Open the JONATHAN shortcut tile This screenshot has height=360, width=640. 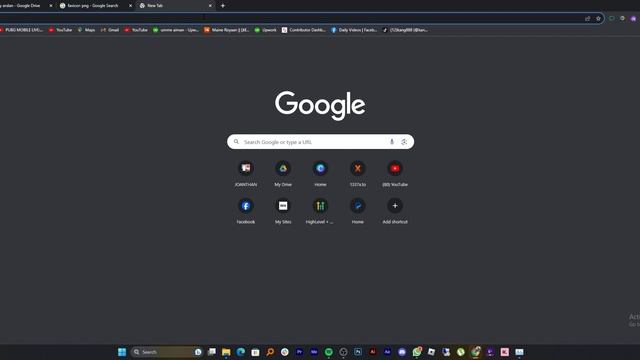(246, 173)
